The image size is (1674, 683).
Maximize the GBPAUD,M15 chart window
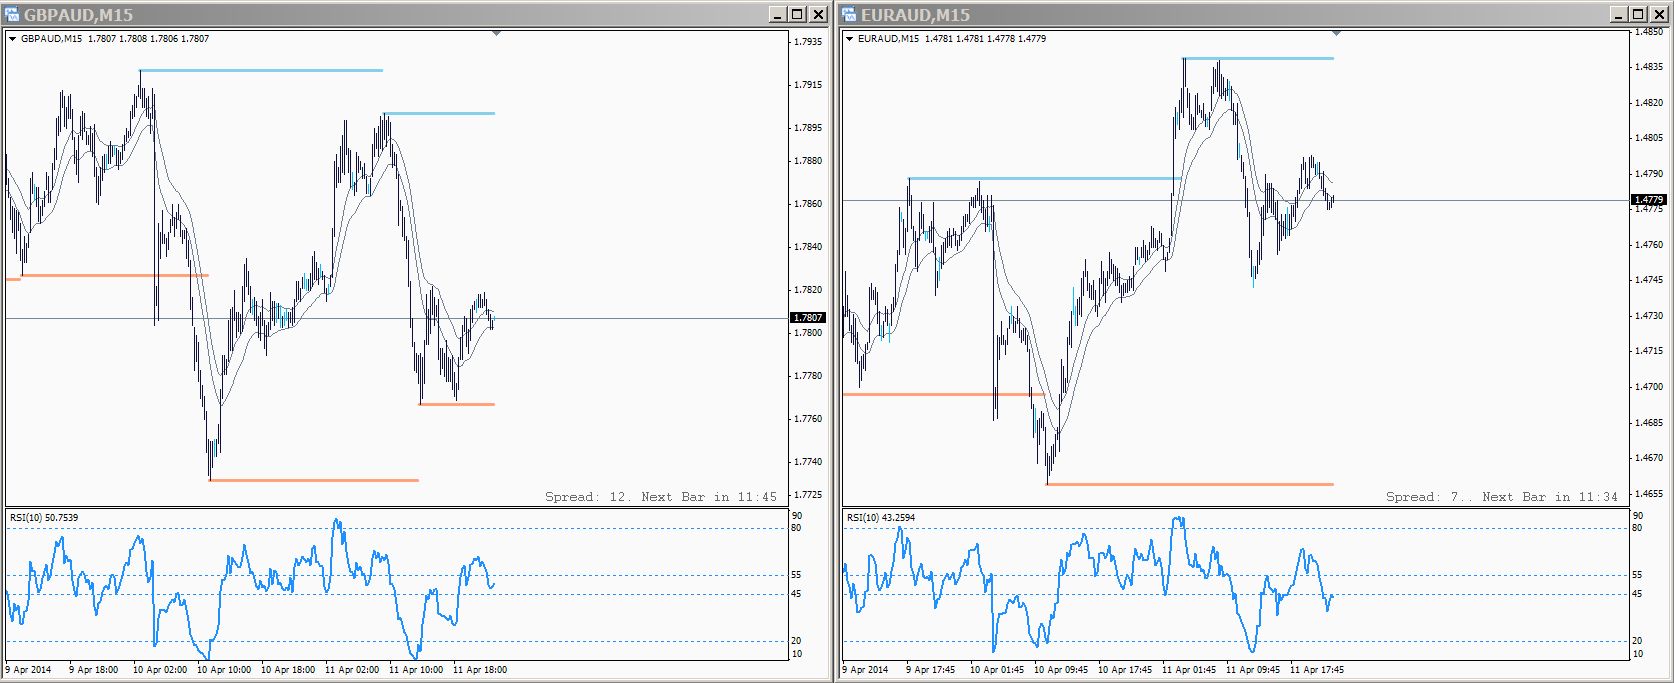[x=797, y=14]
